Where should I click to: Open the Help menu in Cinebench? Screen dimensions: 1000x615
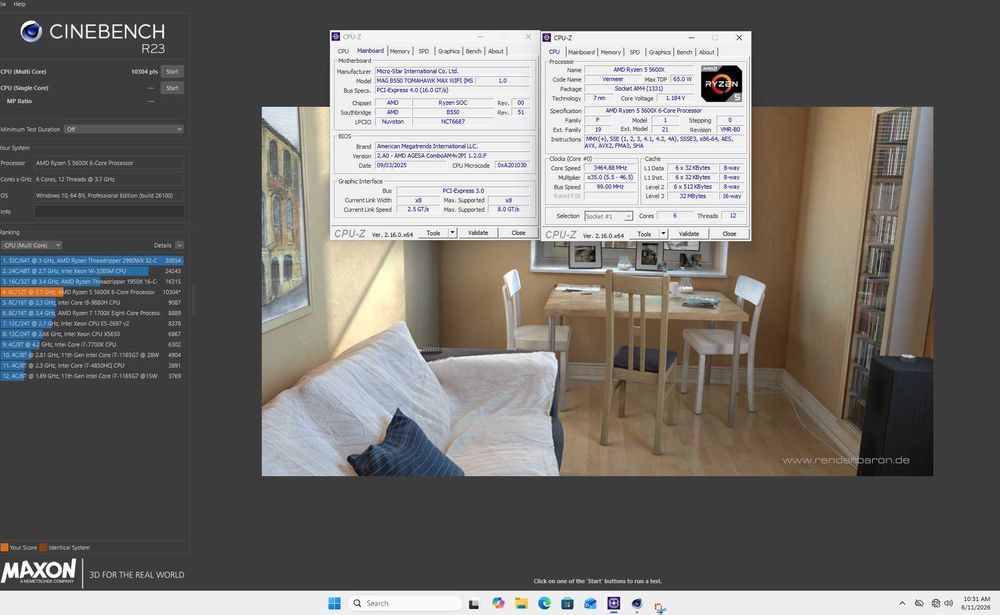[20, 4]
